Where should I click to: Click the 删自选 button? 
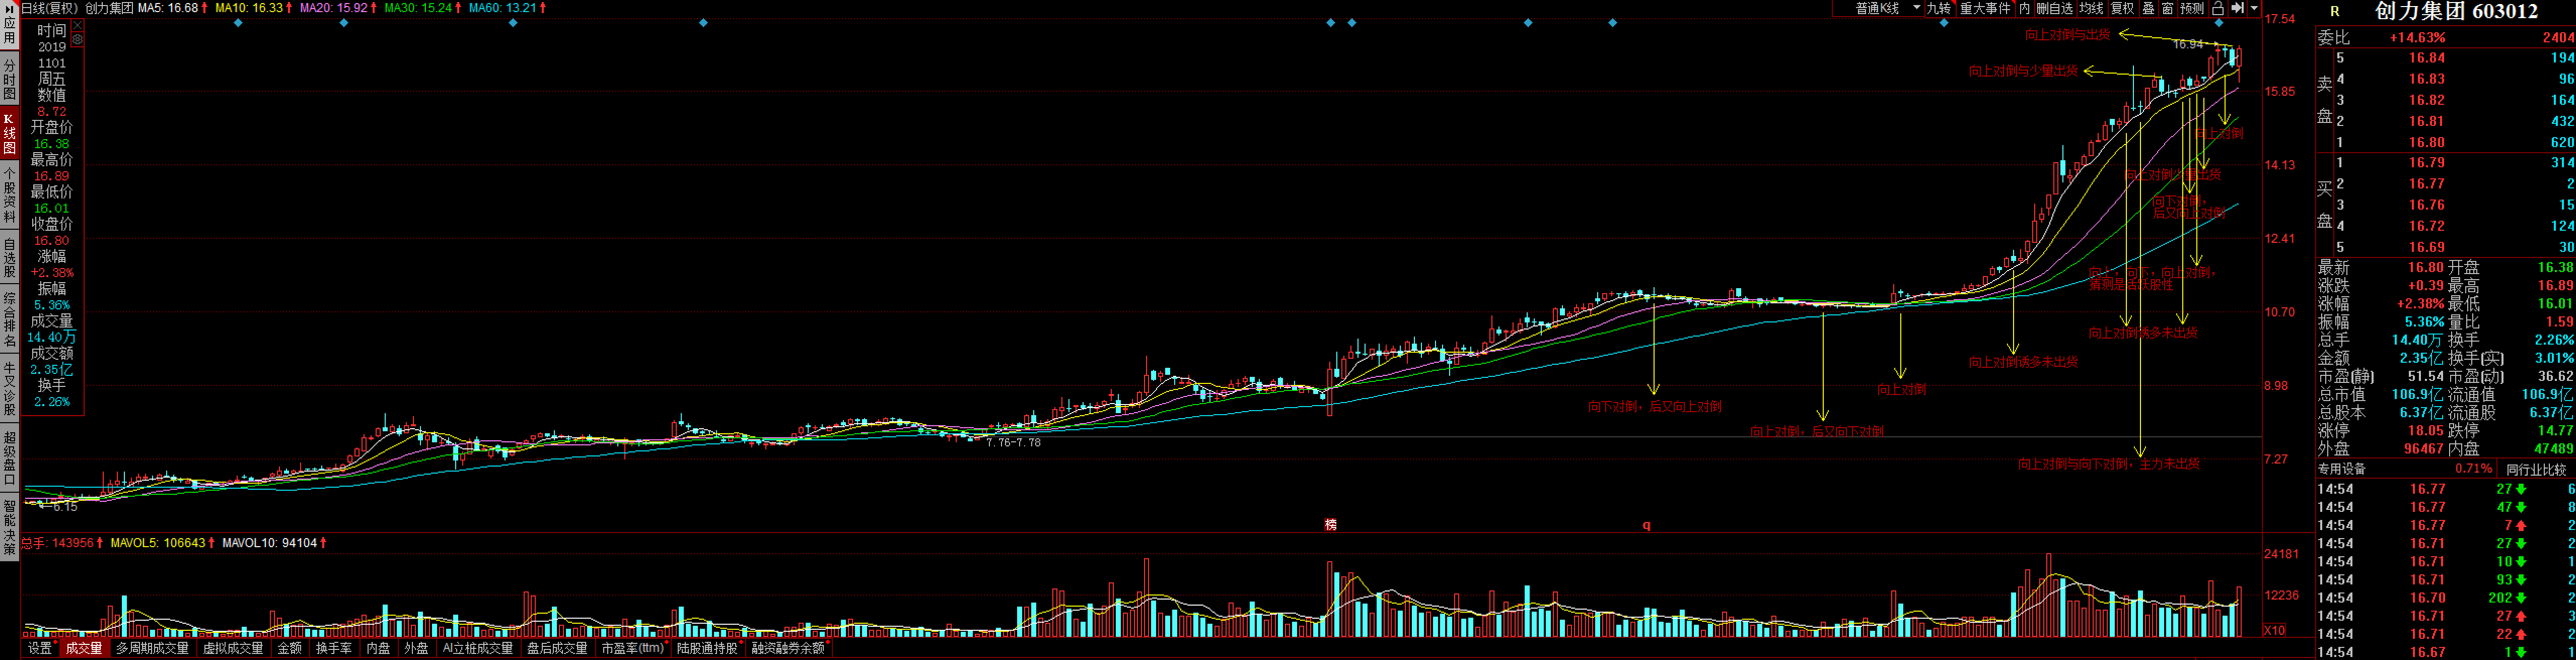coord(2054,8)
